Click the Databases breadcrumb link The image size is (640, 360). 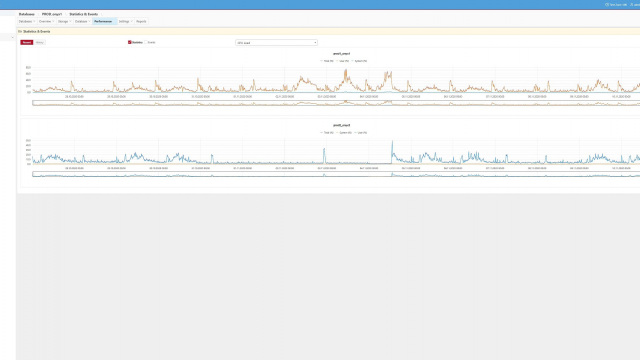click(27, 14)
